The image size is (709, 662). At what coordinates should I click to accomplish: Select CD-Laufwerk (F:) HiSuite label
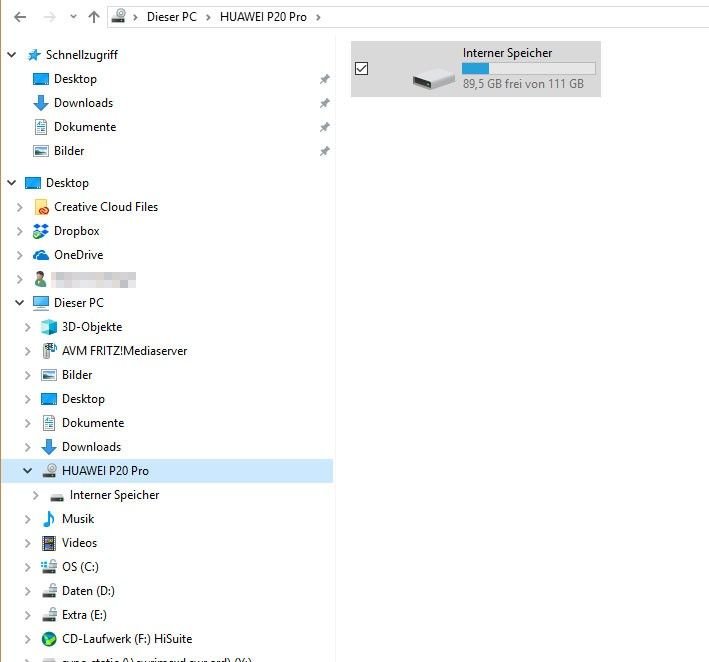127,638
